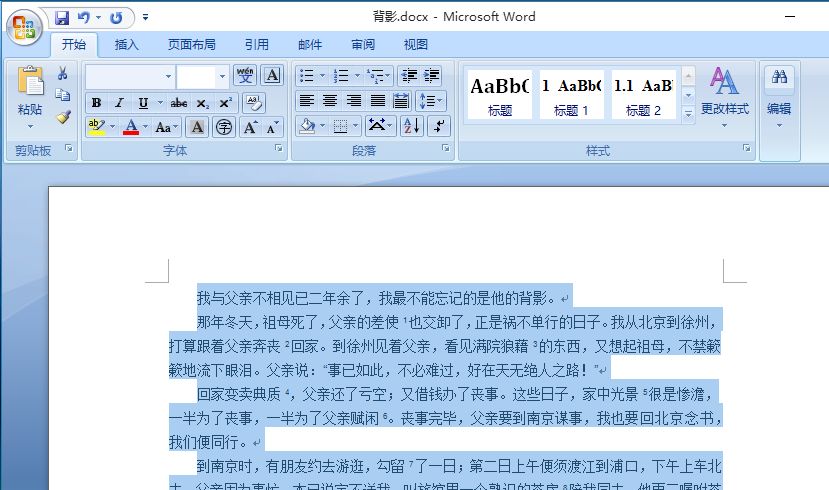Open font name dropdown arrow
This screenshot has width=829, height=490.
(168, 76)
